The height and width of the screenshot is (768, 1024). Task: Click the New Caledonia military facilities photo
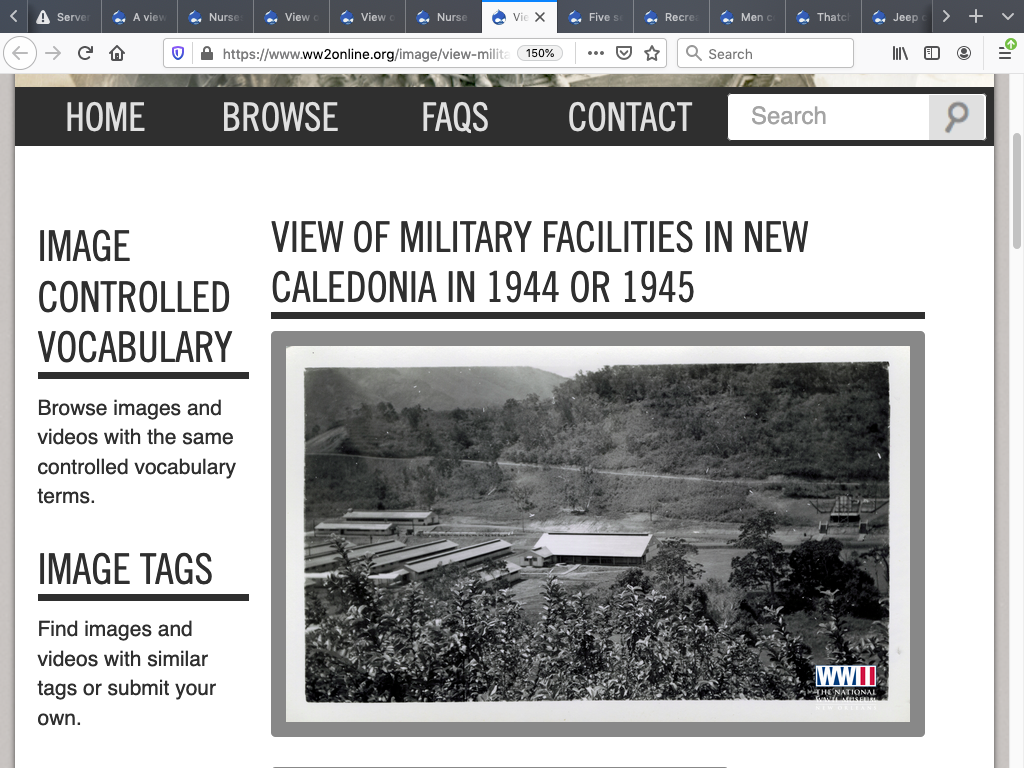click(x=597, y=533)
